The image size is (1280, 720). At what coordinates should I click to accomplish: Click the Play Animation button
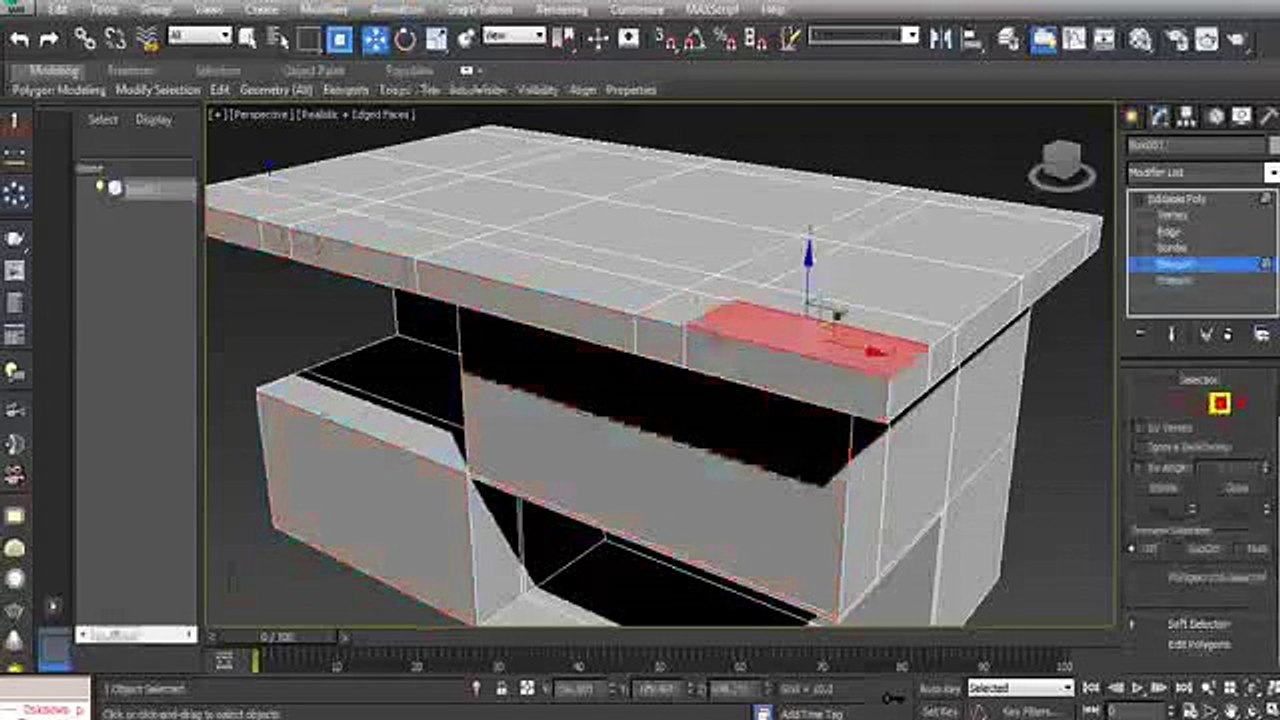(1136, 688)
